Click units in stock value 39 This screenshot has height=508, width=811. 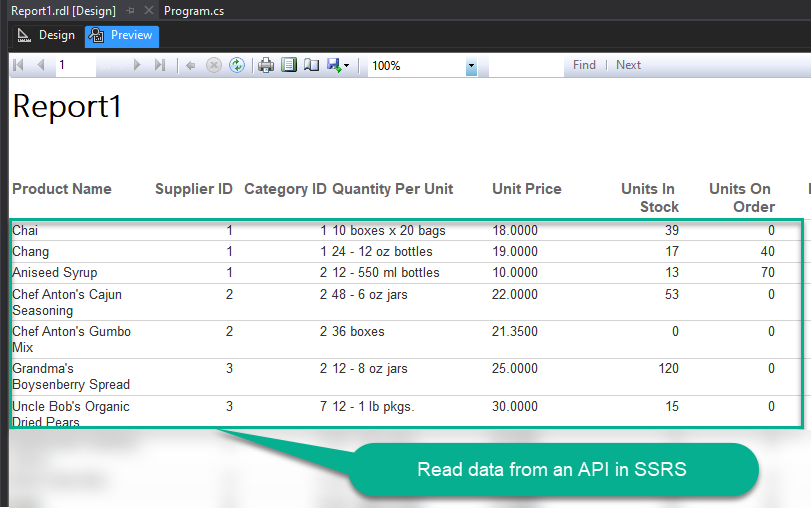[672, 230]
